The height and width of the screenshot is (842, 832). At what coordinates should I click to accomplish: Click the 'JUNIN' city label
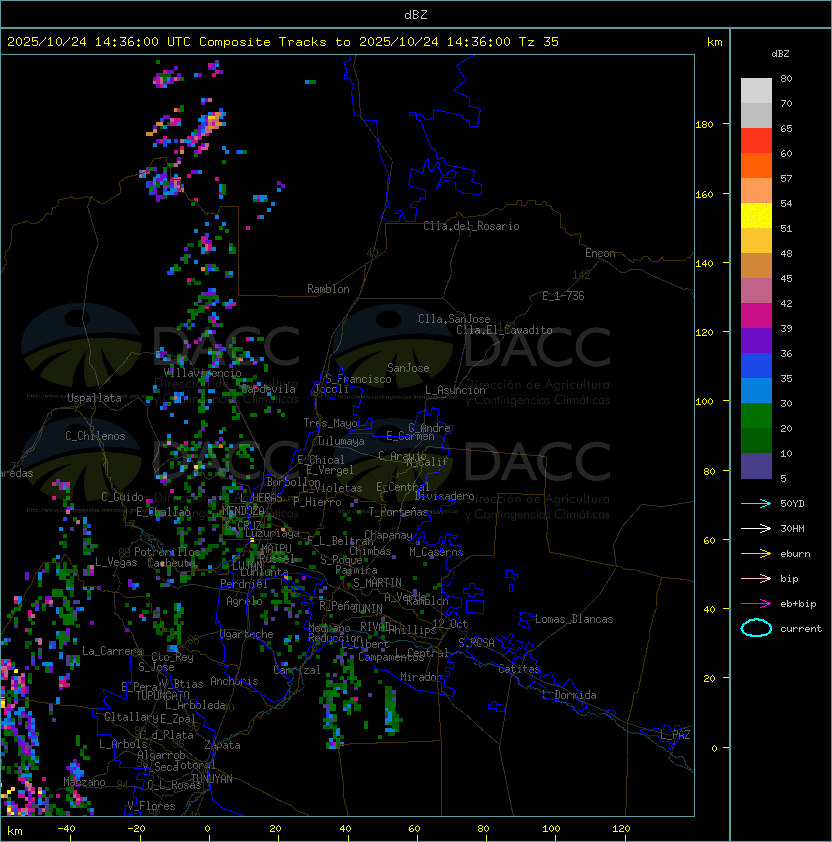pos(367,608)
